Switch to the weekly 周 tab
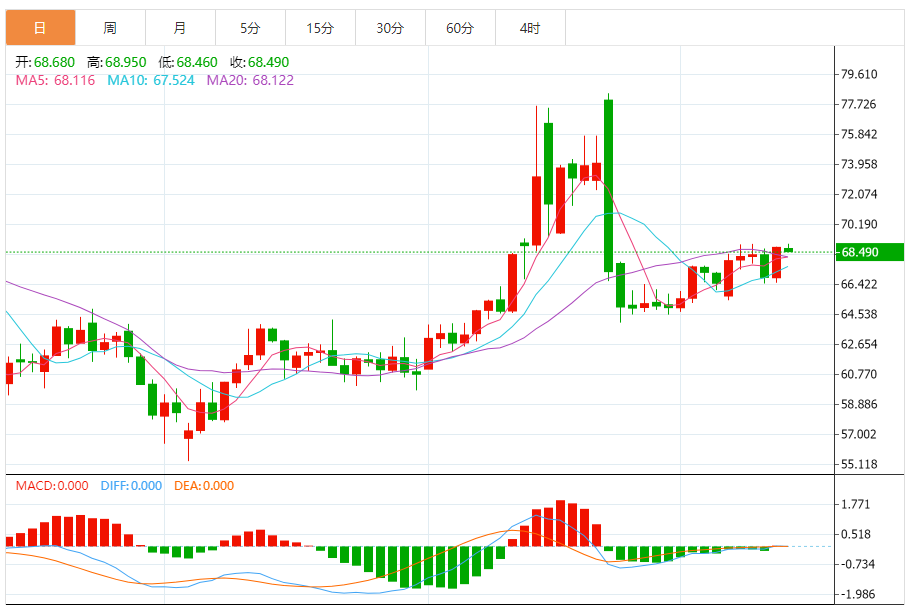 (x=111, y=27)
